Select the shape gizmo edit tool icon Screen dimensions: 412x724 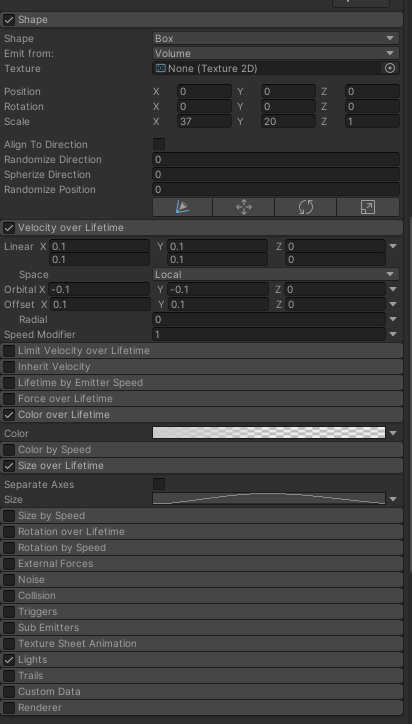click(x=182, y=207)
